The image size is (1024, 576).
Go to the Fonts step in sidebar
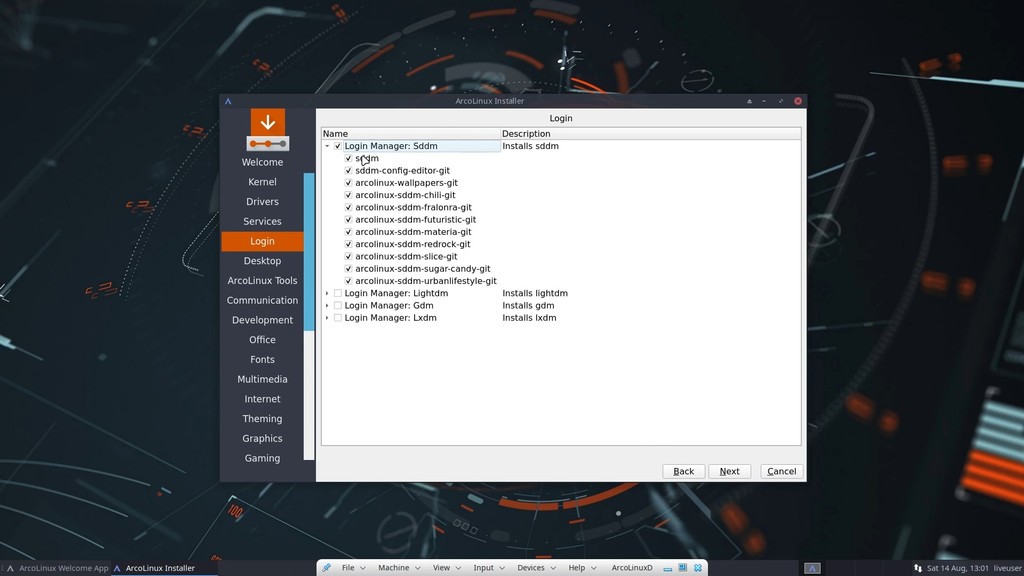tap(263, 360)
